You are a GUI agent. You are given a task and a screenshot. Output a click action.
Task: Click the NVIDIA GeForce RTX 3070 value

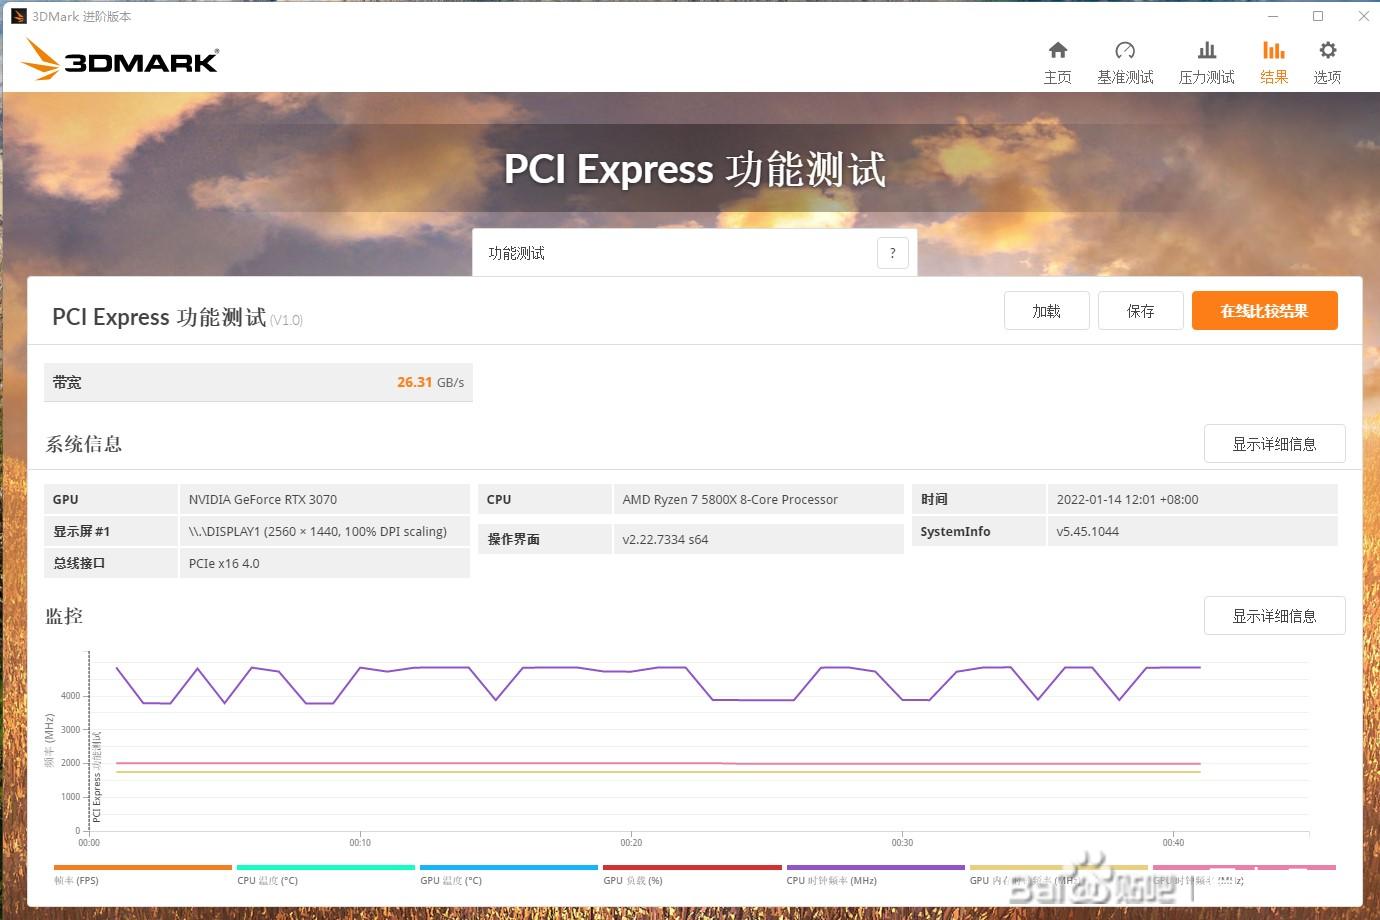[263, 499]
